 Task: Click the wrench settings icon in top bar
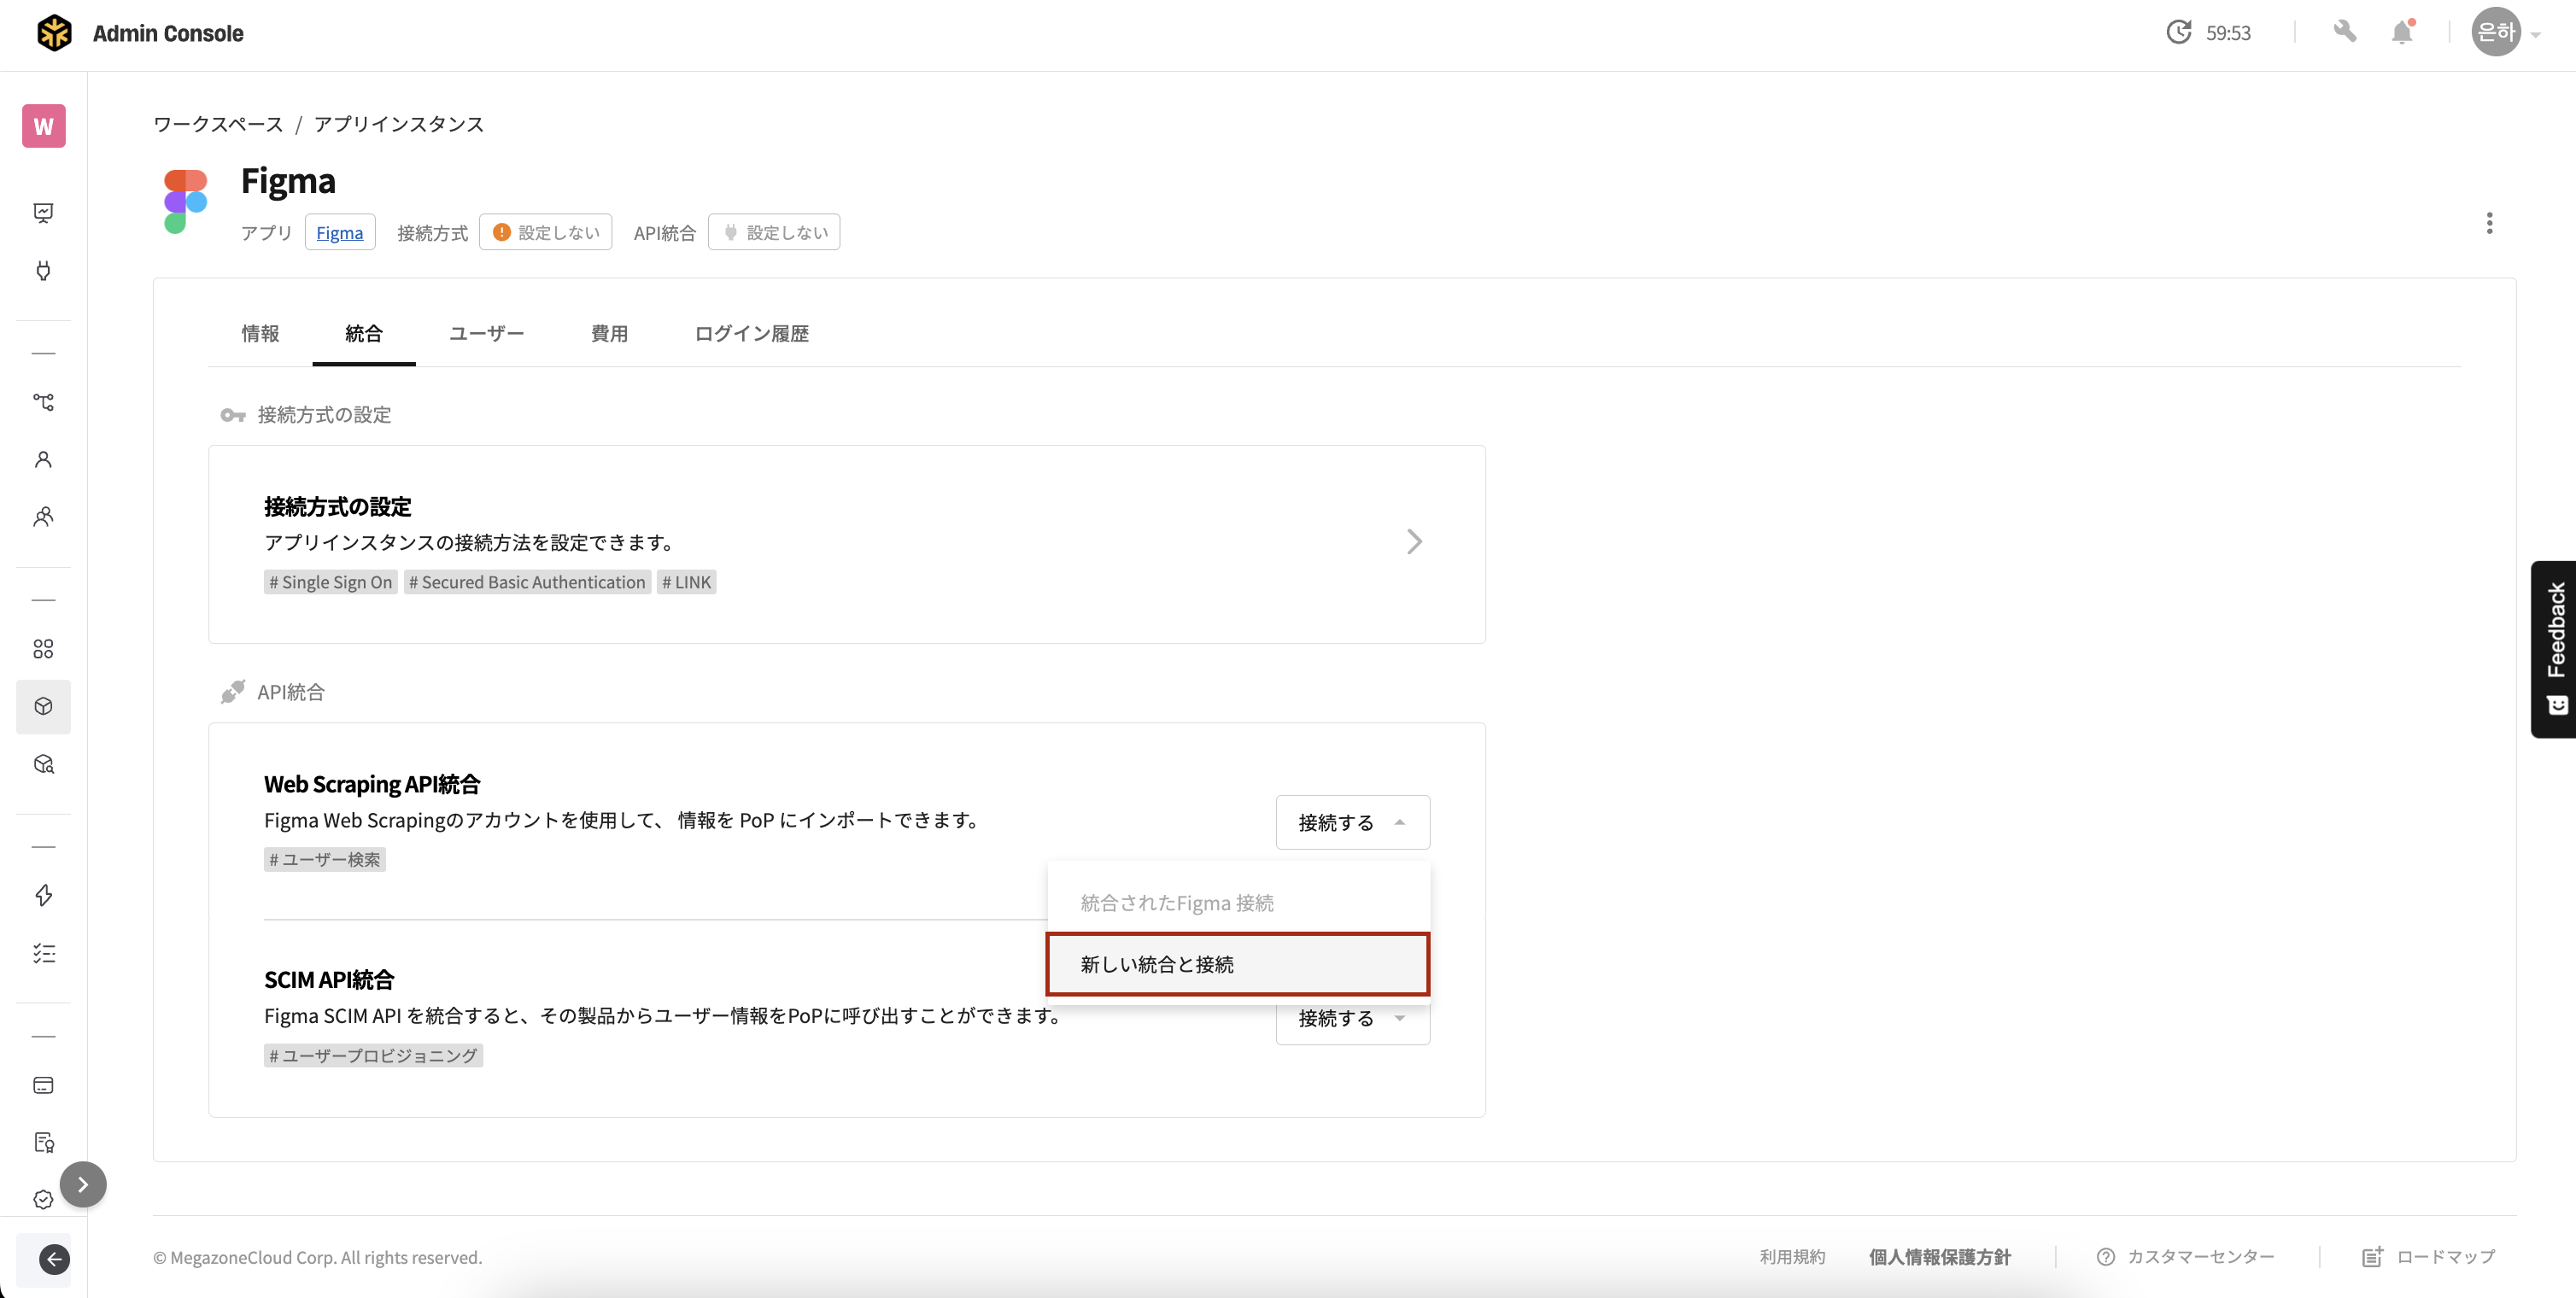(2345, 32)
